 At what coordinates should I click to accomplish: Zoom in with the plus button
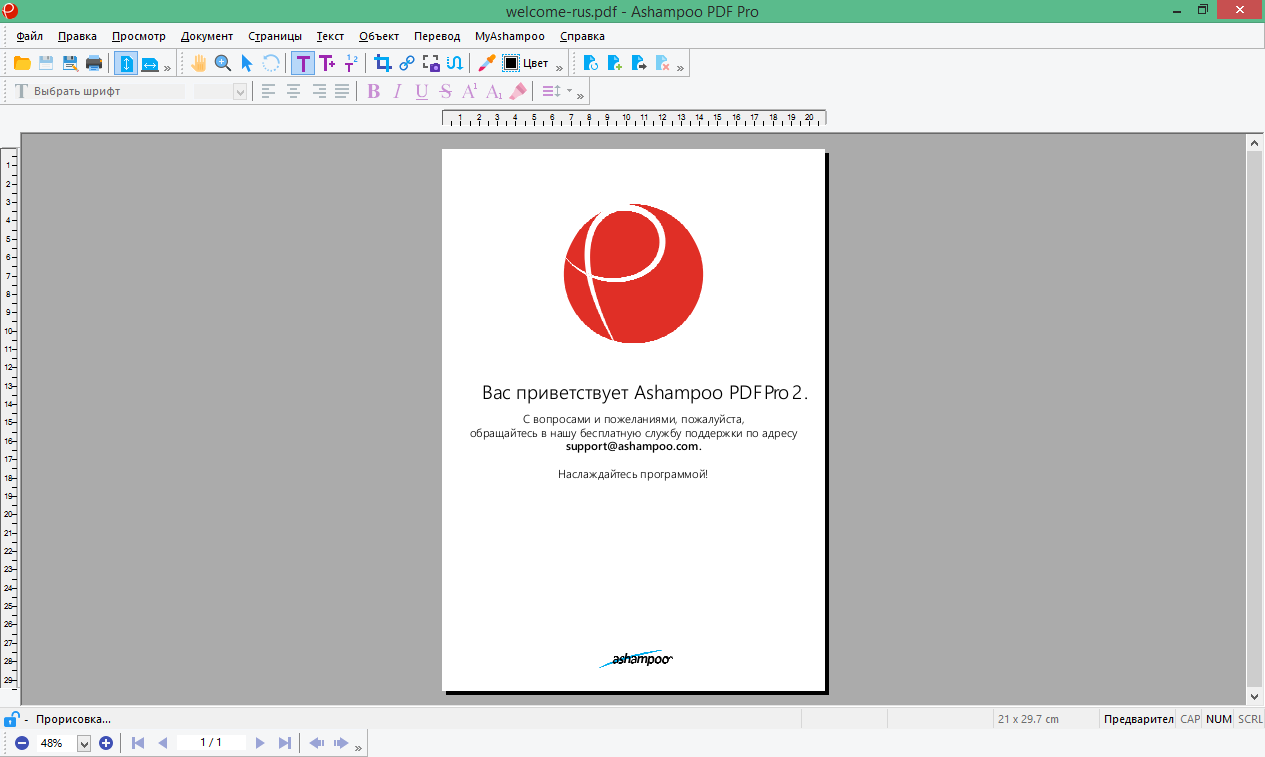(106, 743)
